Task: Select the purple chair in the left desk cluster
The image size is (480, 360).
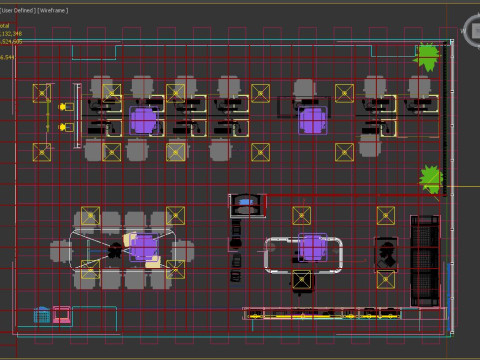Action: click(144, 120)
